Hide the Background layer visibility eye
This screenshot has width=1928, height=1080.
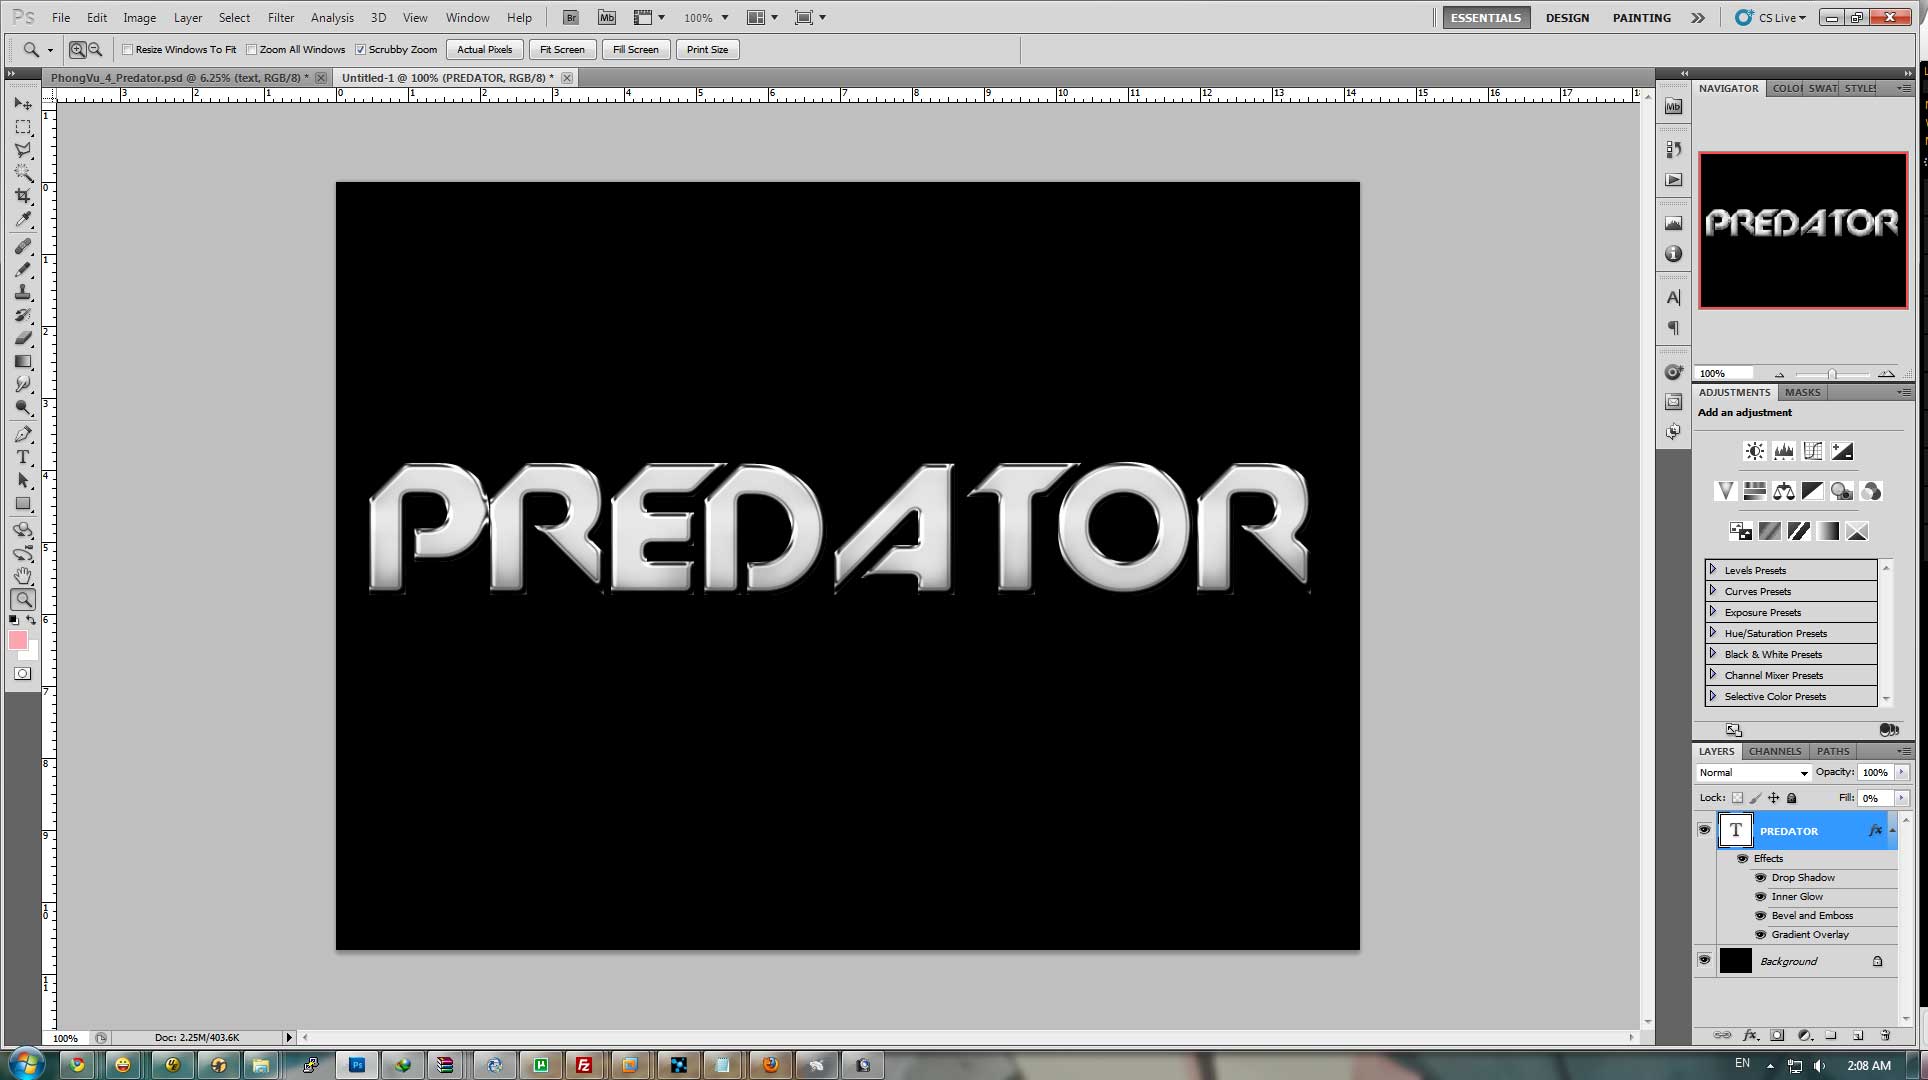[1704, 960]
